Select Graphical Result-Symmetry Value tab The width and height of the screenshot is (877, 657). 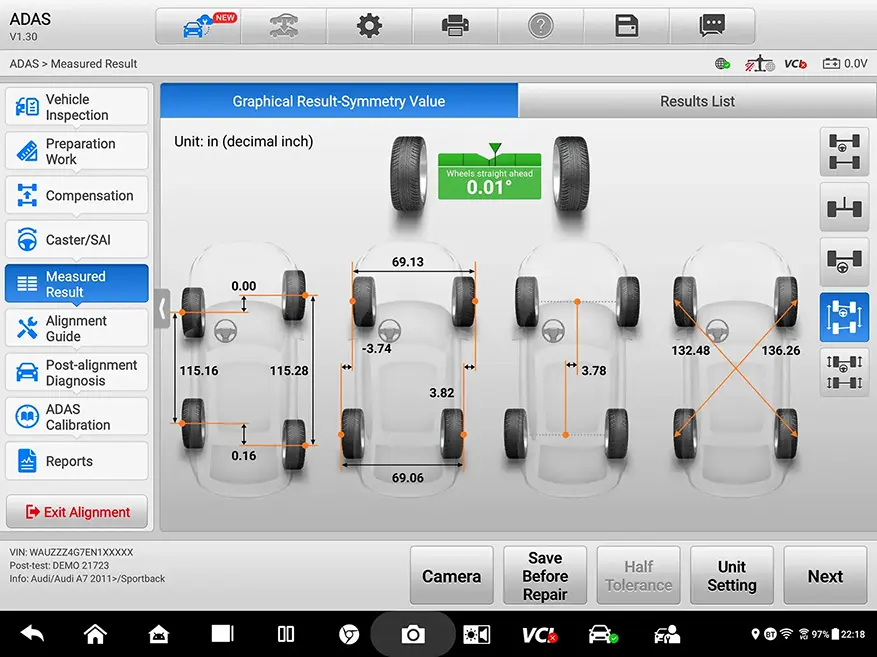[339, 101]
